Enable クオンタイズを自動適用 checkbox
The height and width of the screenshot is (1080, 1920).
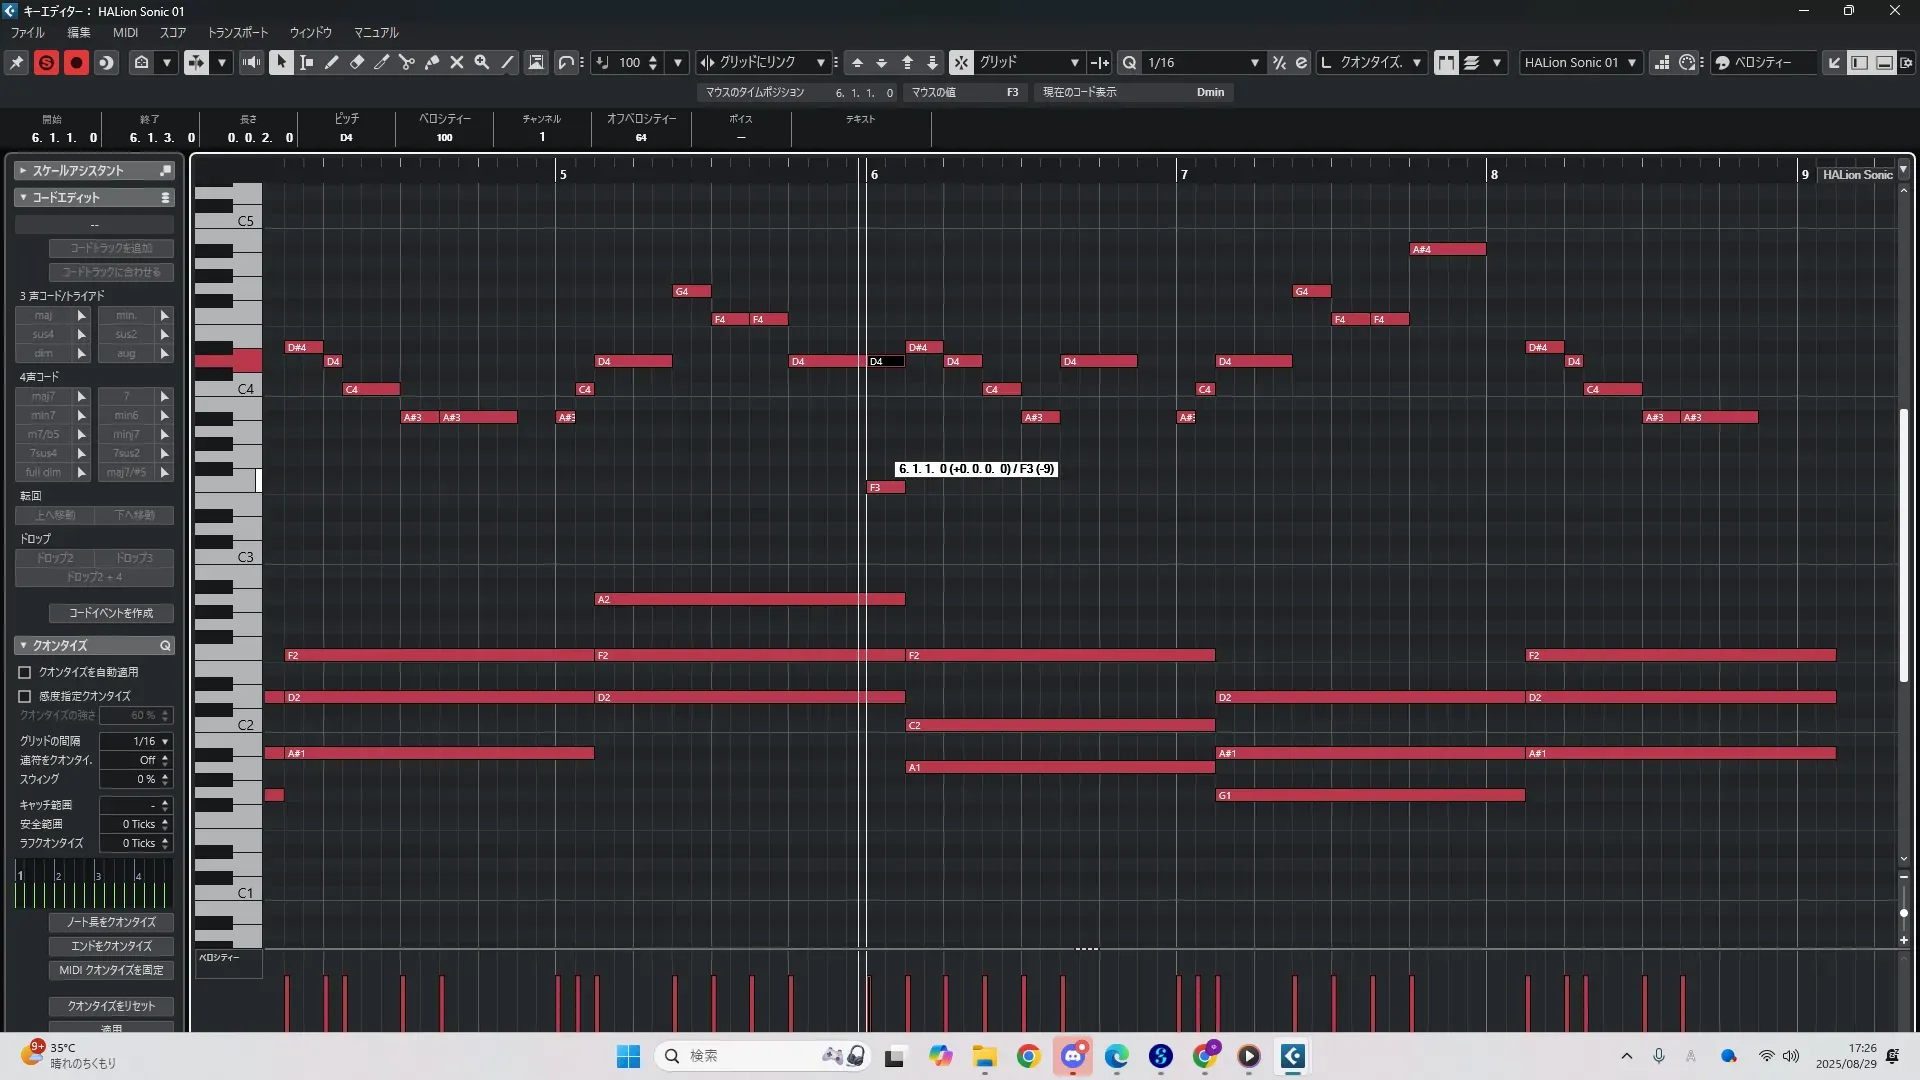tap(25, 672)
